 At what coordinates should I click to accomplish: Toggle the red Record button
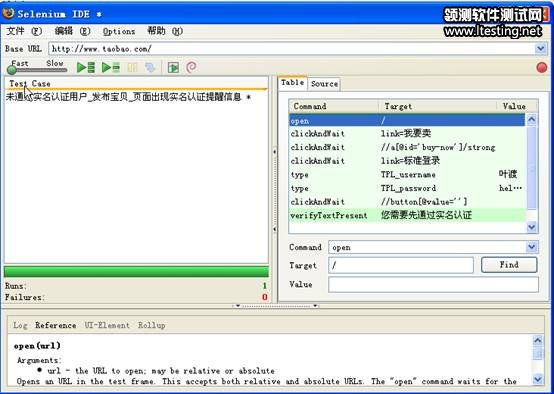(x=541, y=67)
